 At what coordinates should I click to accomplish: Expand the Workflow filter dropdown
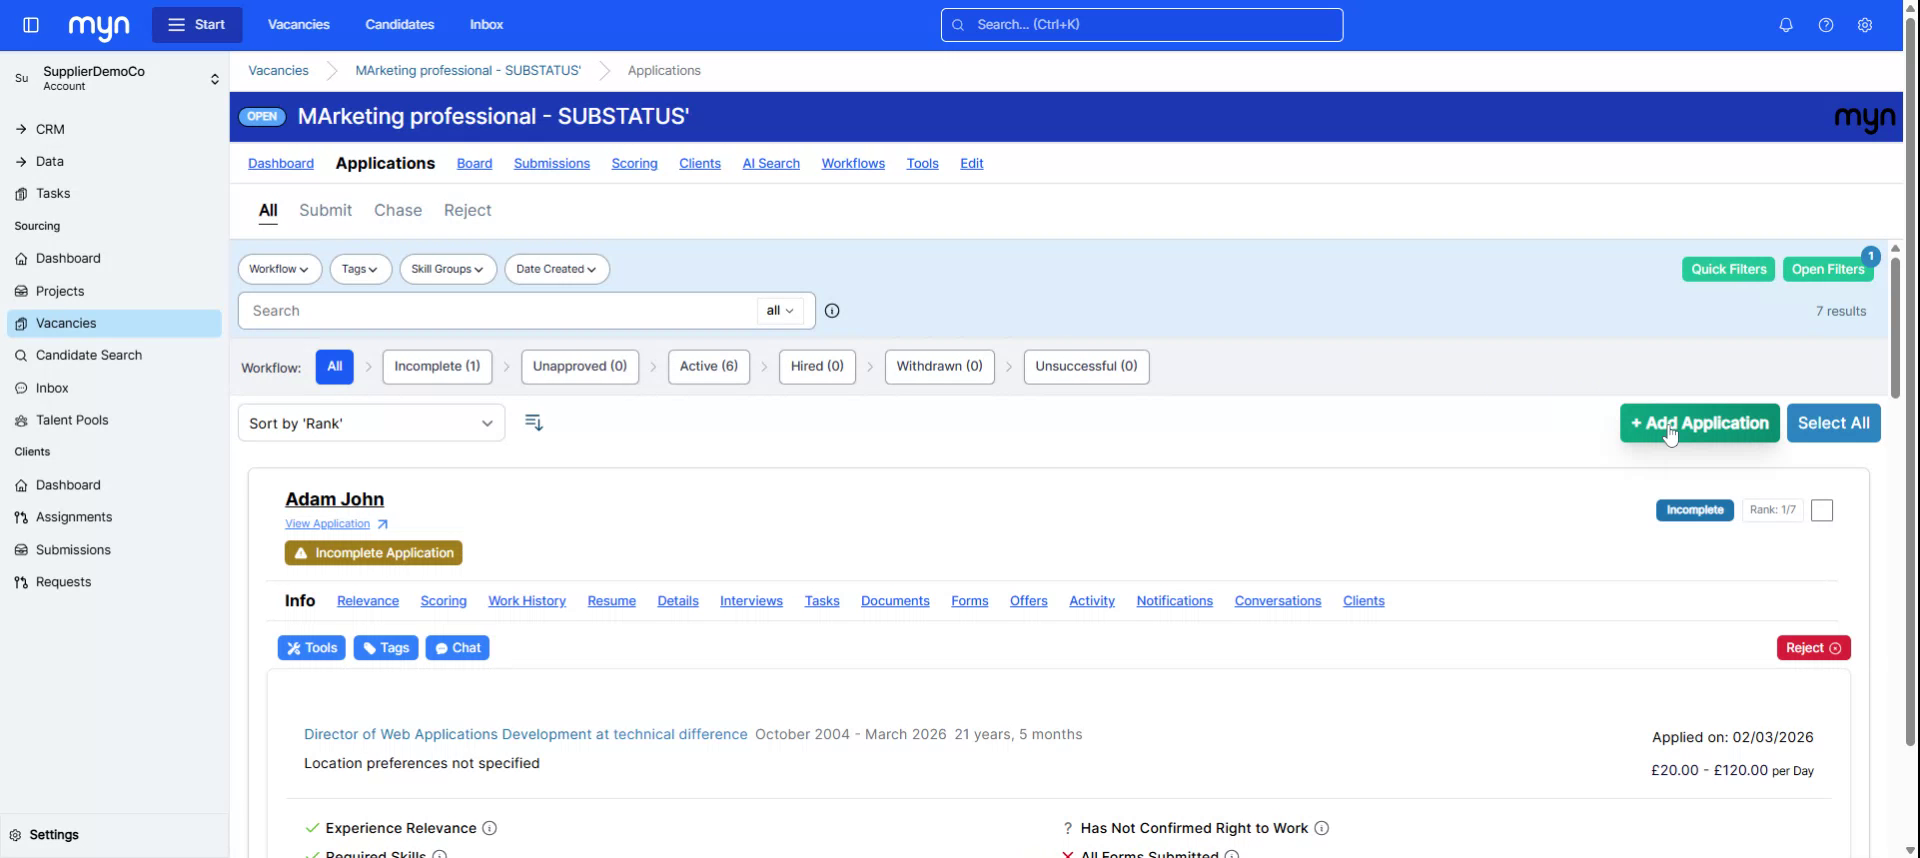tap(279, 269)
